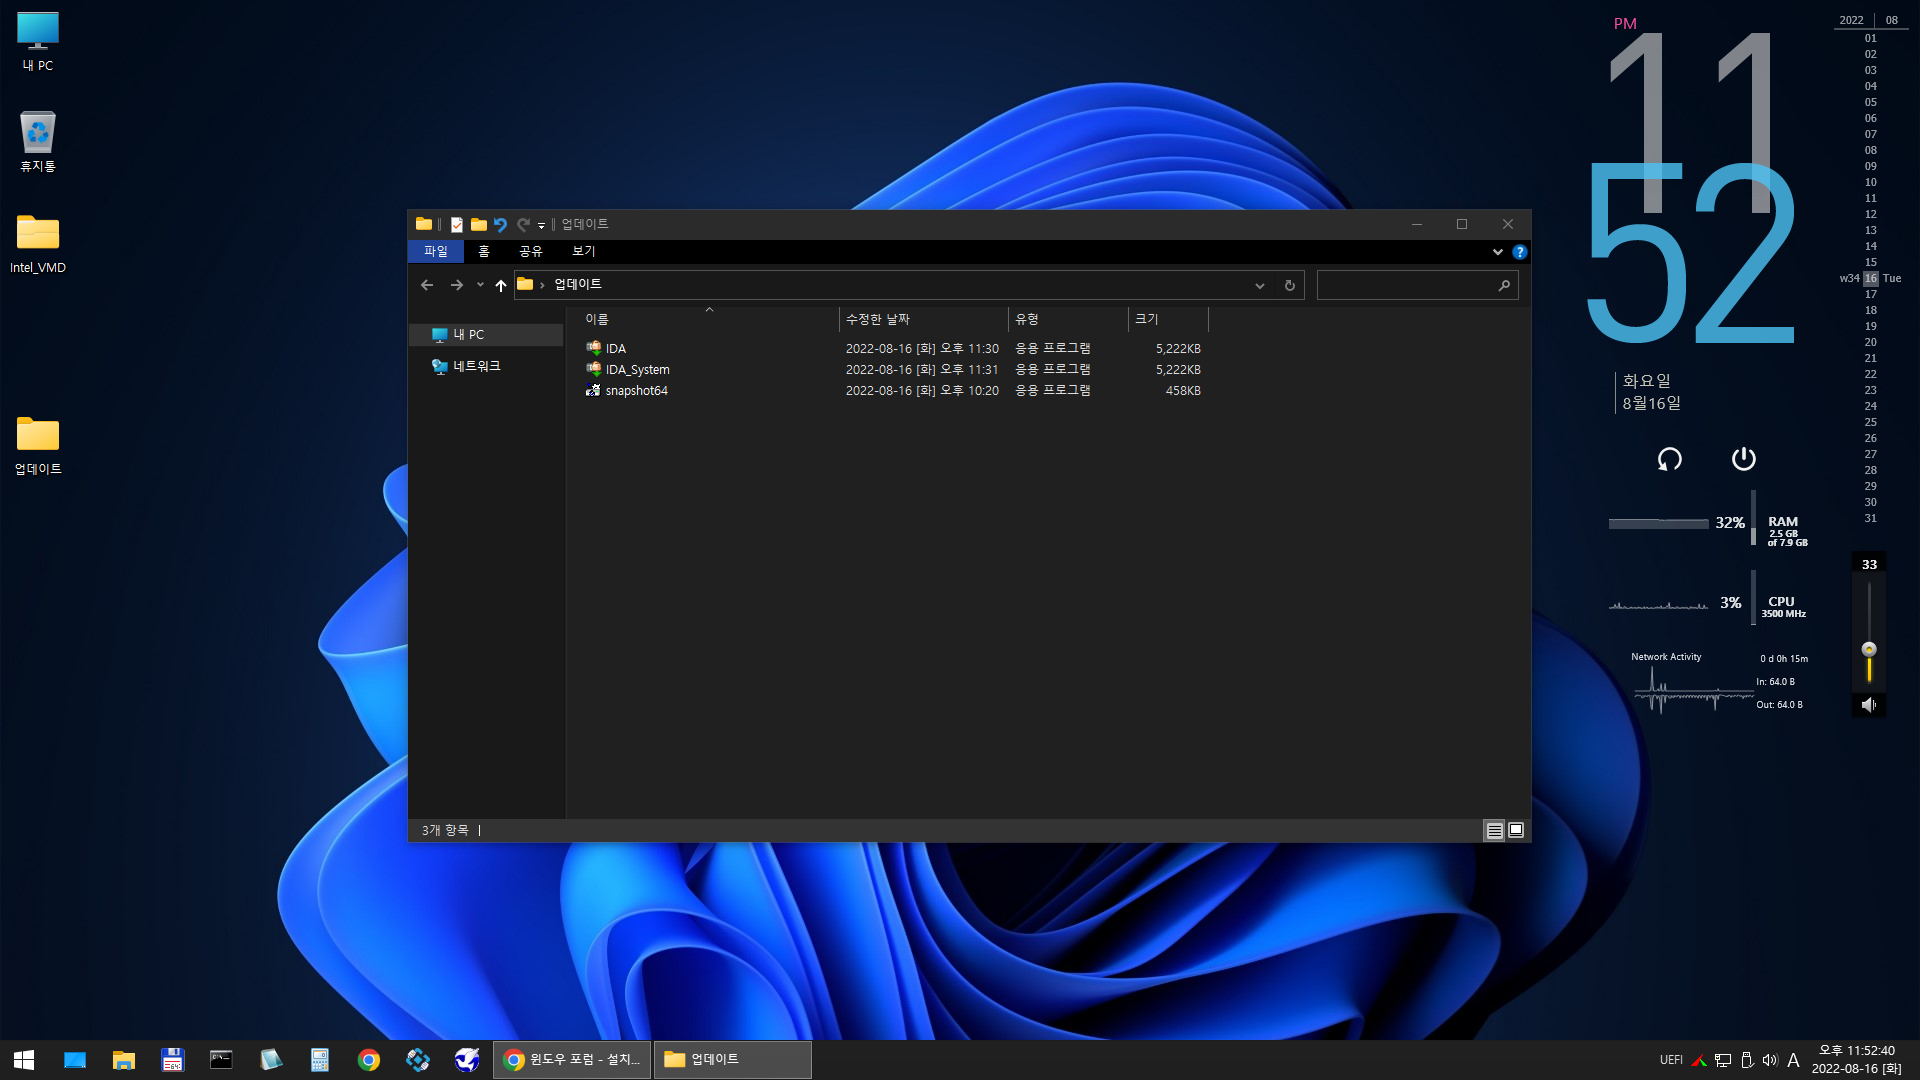Screen dimensions: 1920x1080
Task: Open the 홈 ribbon tab
Action: [484, 252]
